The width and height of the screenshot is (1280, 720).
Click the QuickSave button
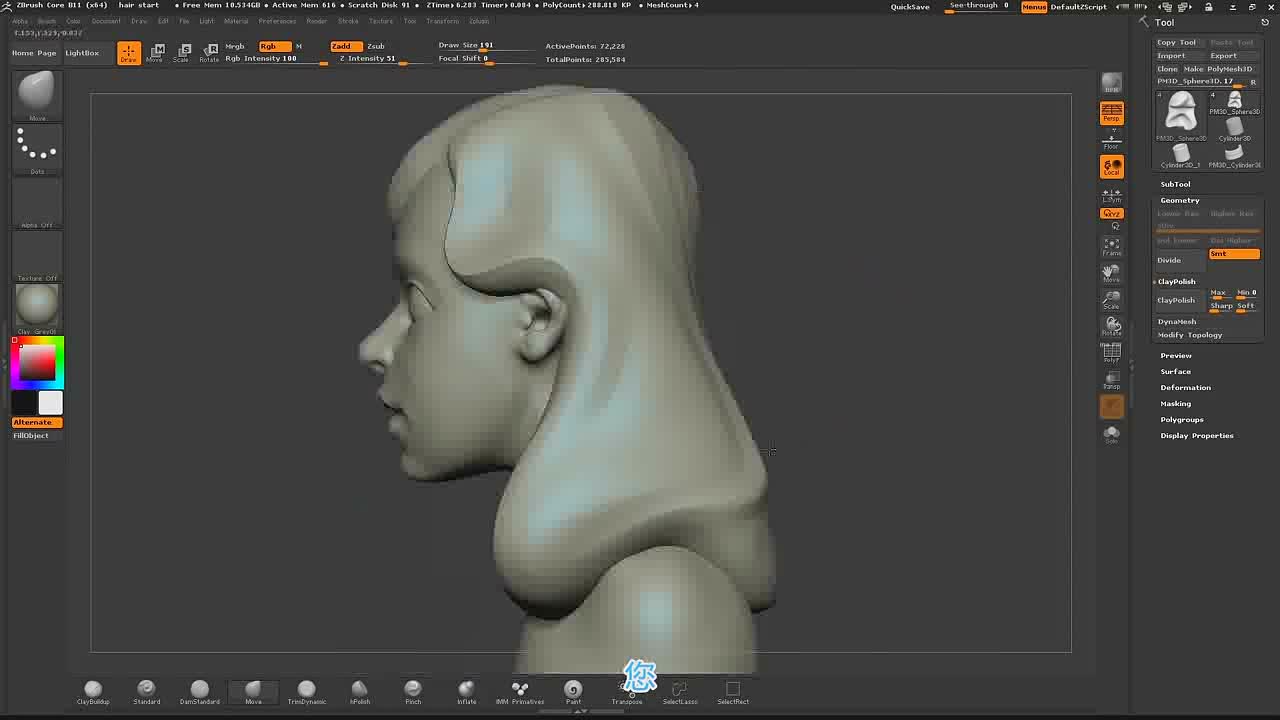point(910,7)
